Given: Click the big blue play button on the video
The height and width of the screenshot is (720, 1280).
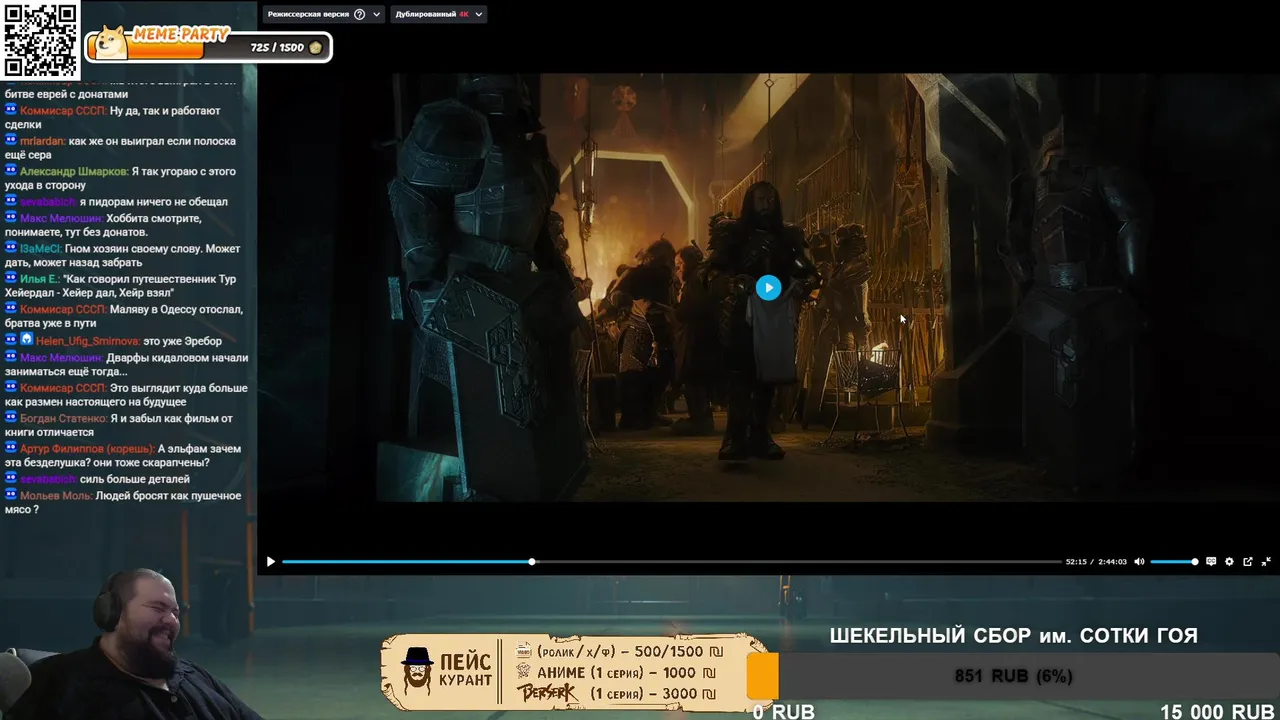Looking at the screenshot, I should click(768, 288).
